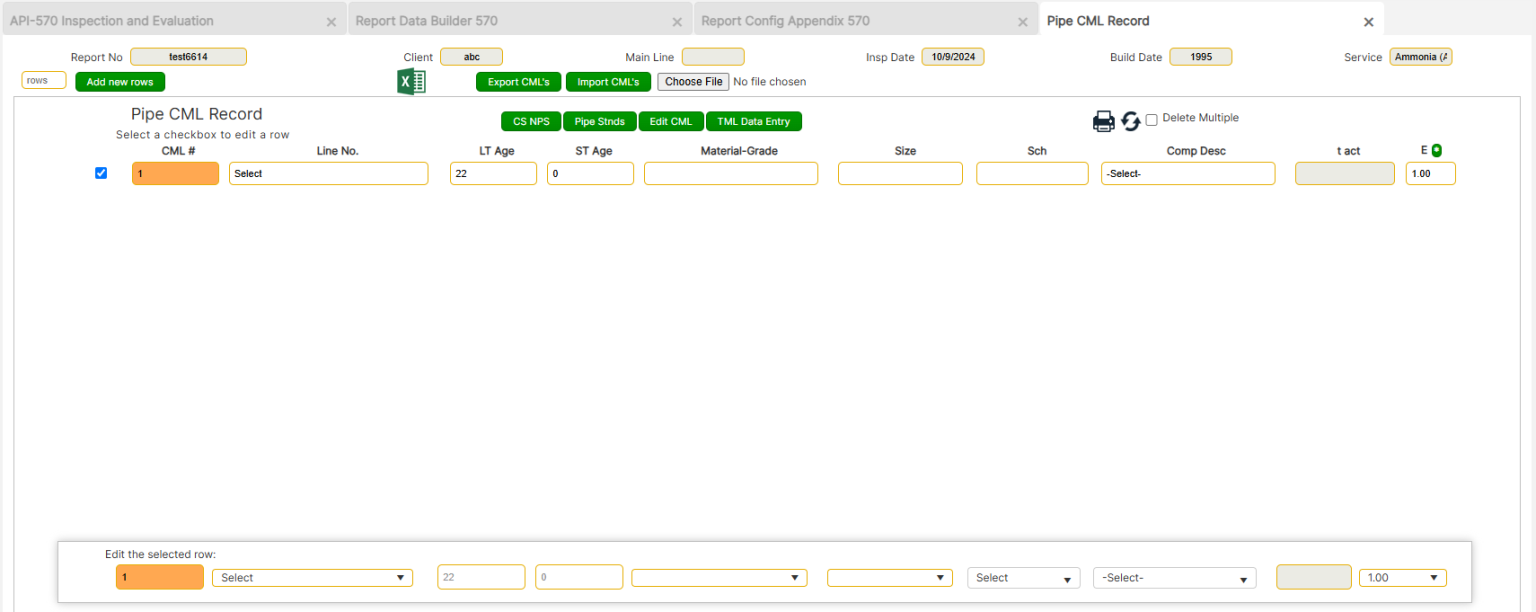Click the Export CML's button
Viewport: 1536px width, 612px height.
tap(518, 81)
